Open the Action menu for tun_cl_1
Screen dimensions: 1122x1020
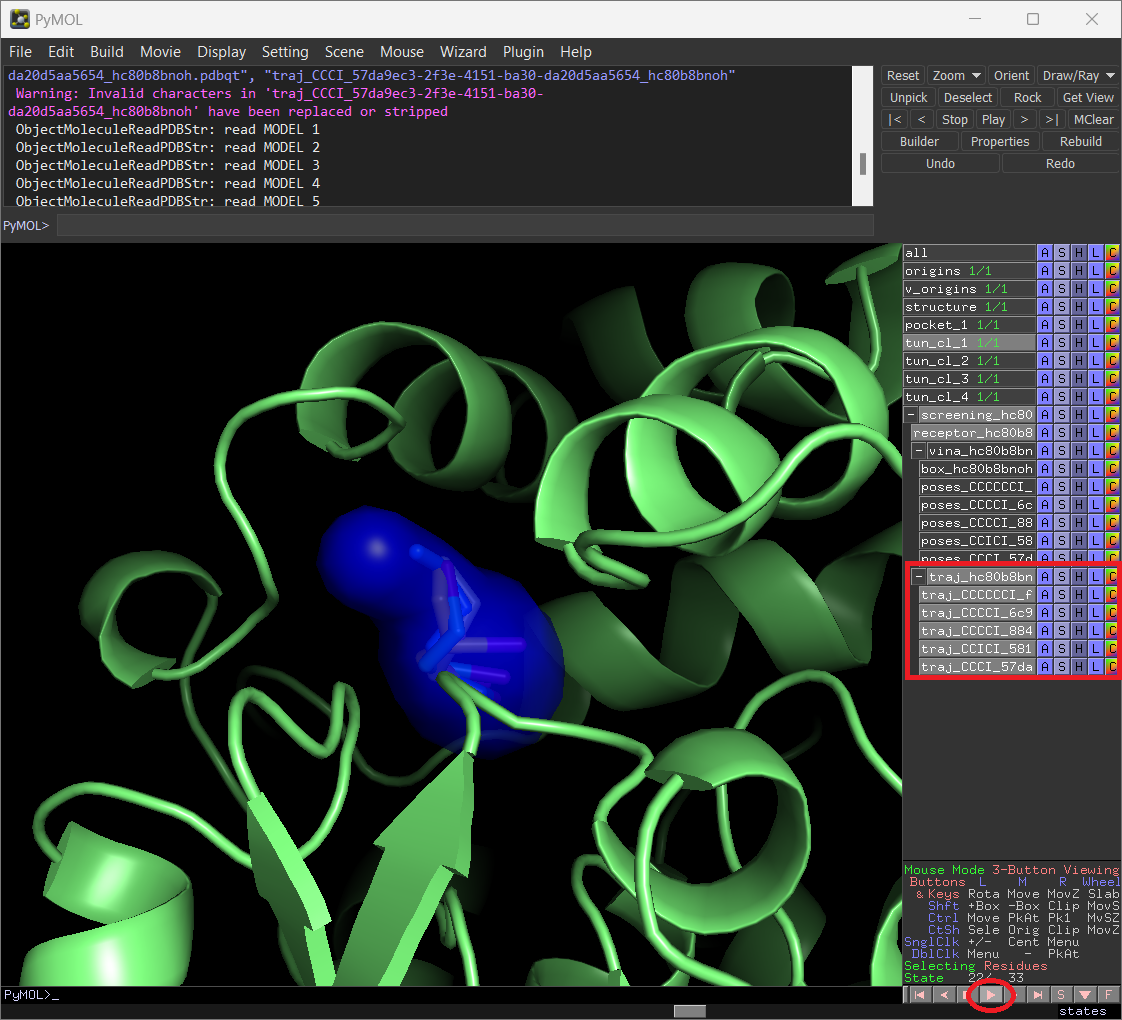[x=1043, y=342]
